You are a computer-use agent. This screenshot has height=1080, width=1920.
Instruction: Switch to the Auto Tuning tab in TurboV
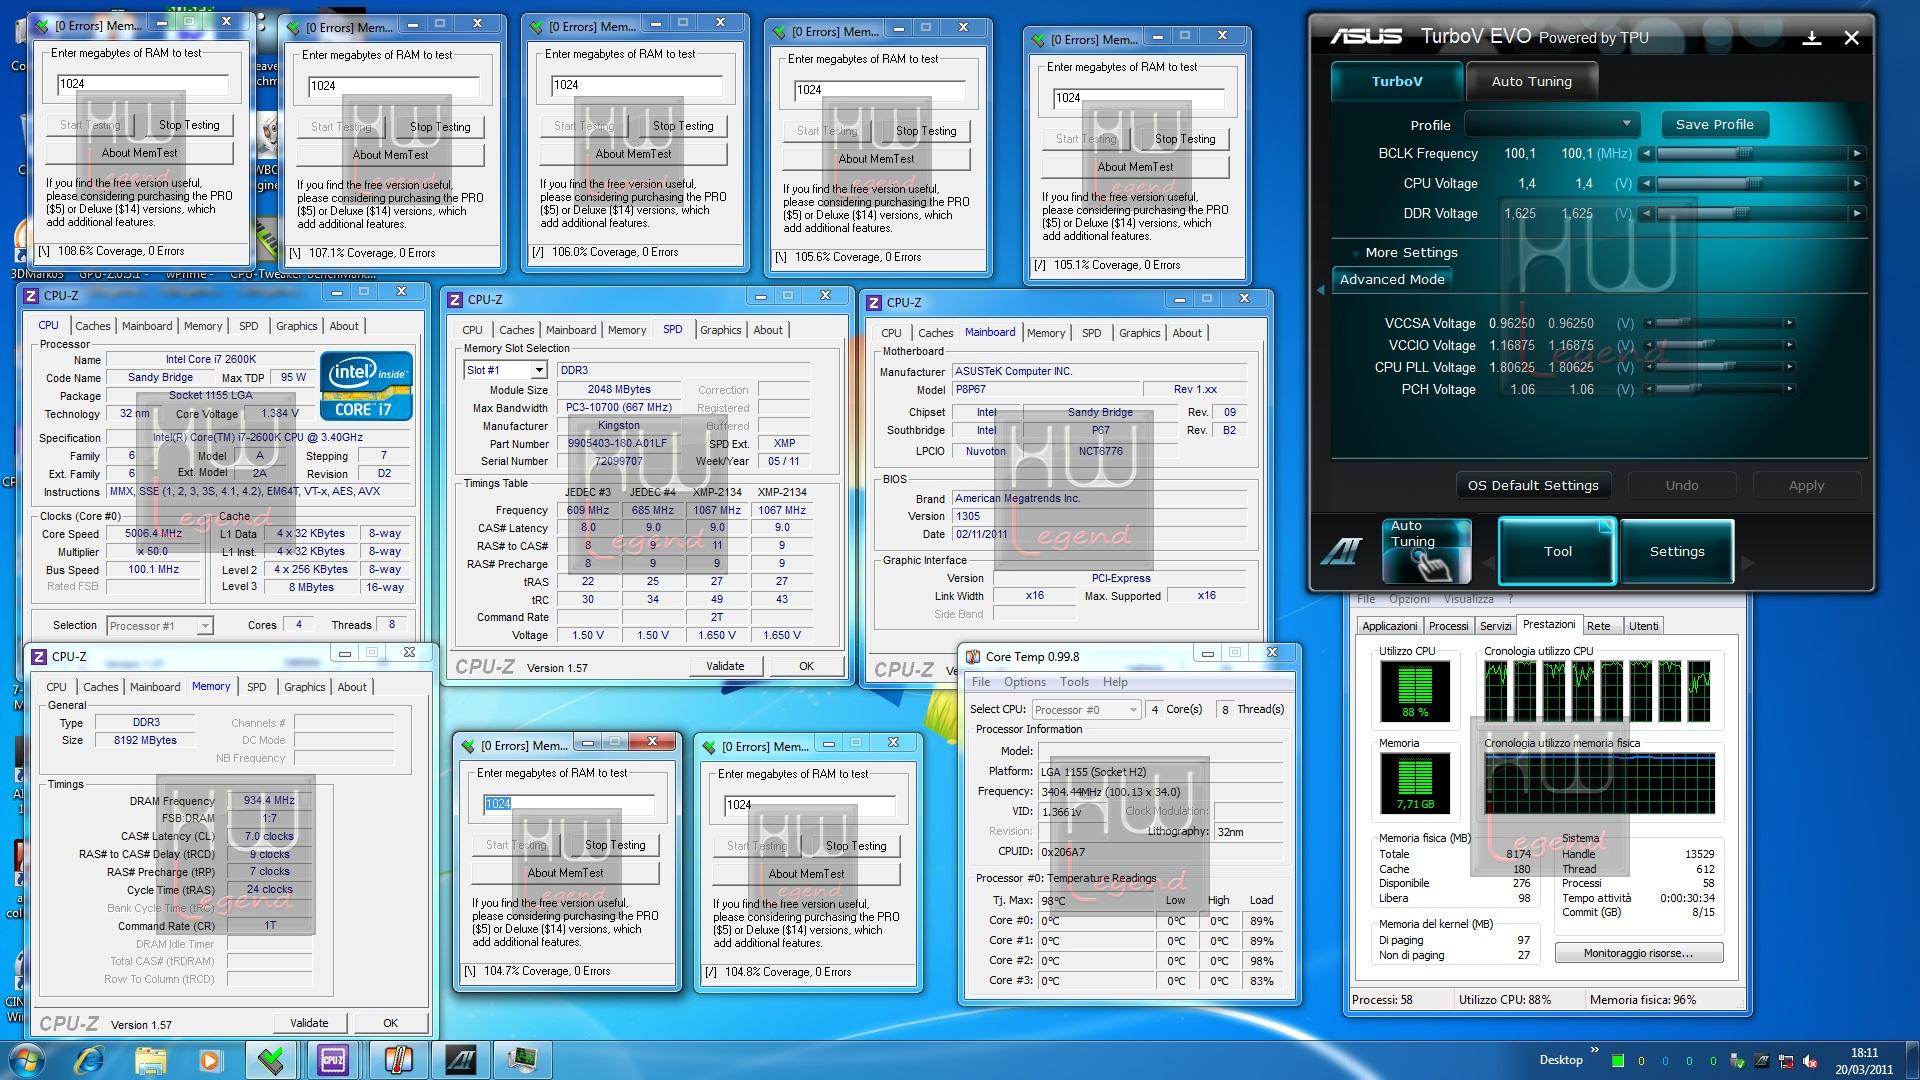coord(1531,82)
